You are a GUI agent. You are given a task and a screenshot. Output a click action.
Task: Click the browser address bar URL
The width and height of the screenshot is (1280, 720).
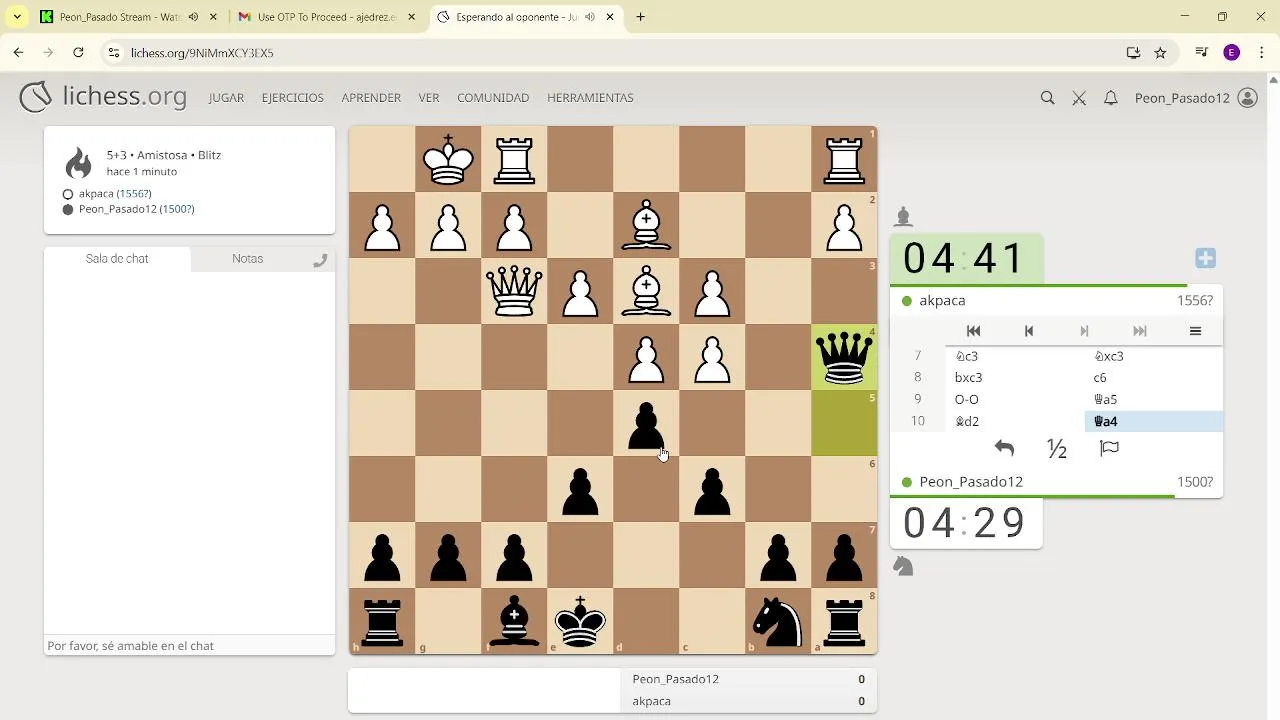pyautogui.click(x=202, y=53)
